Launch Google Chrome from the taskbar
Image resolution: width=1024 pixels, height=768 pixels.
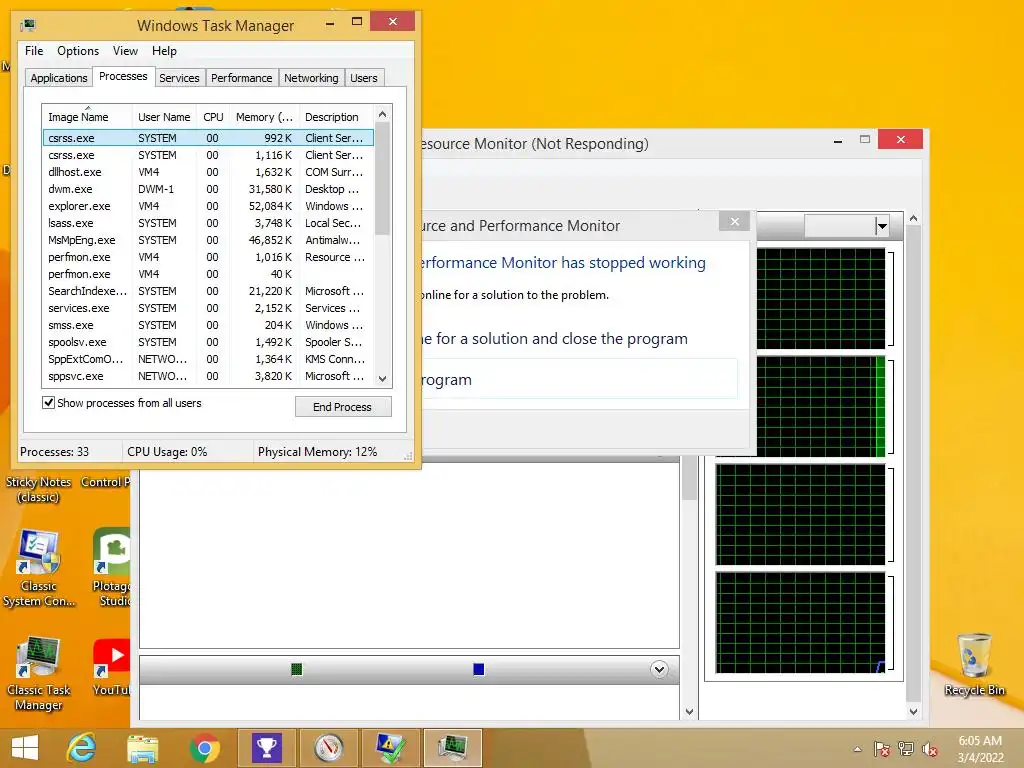(x=204, y=748)
